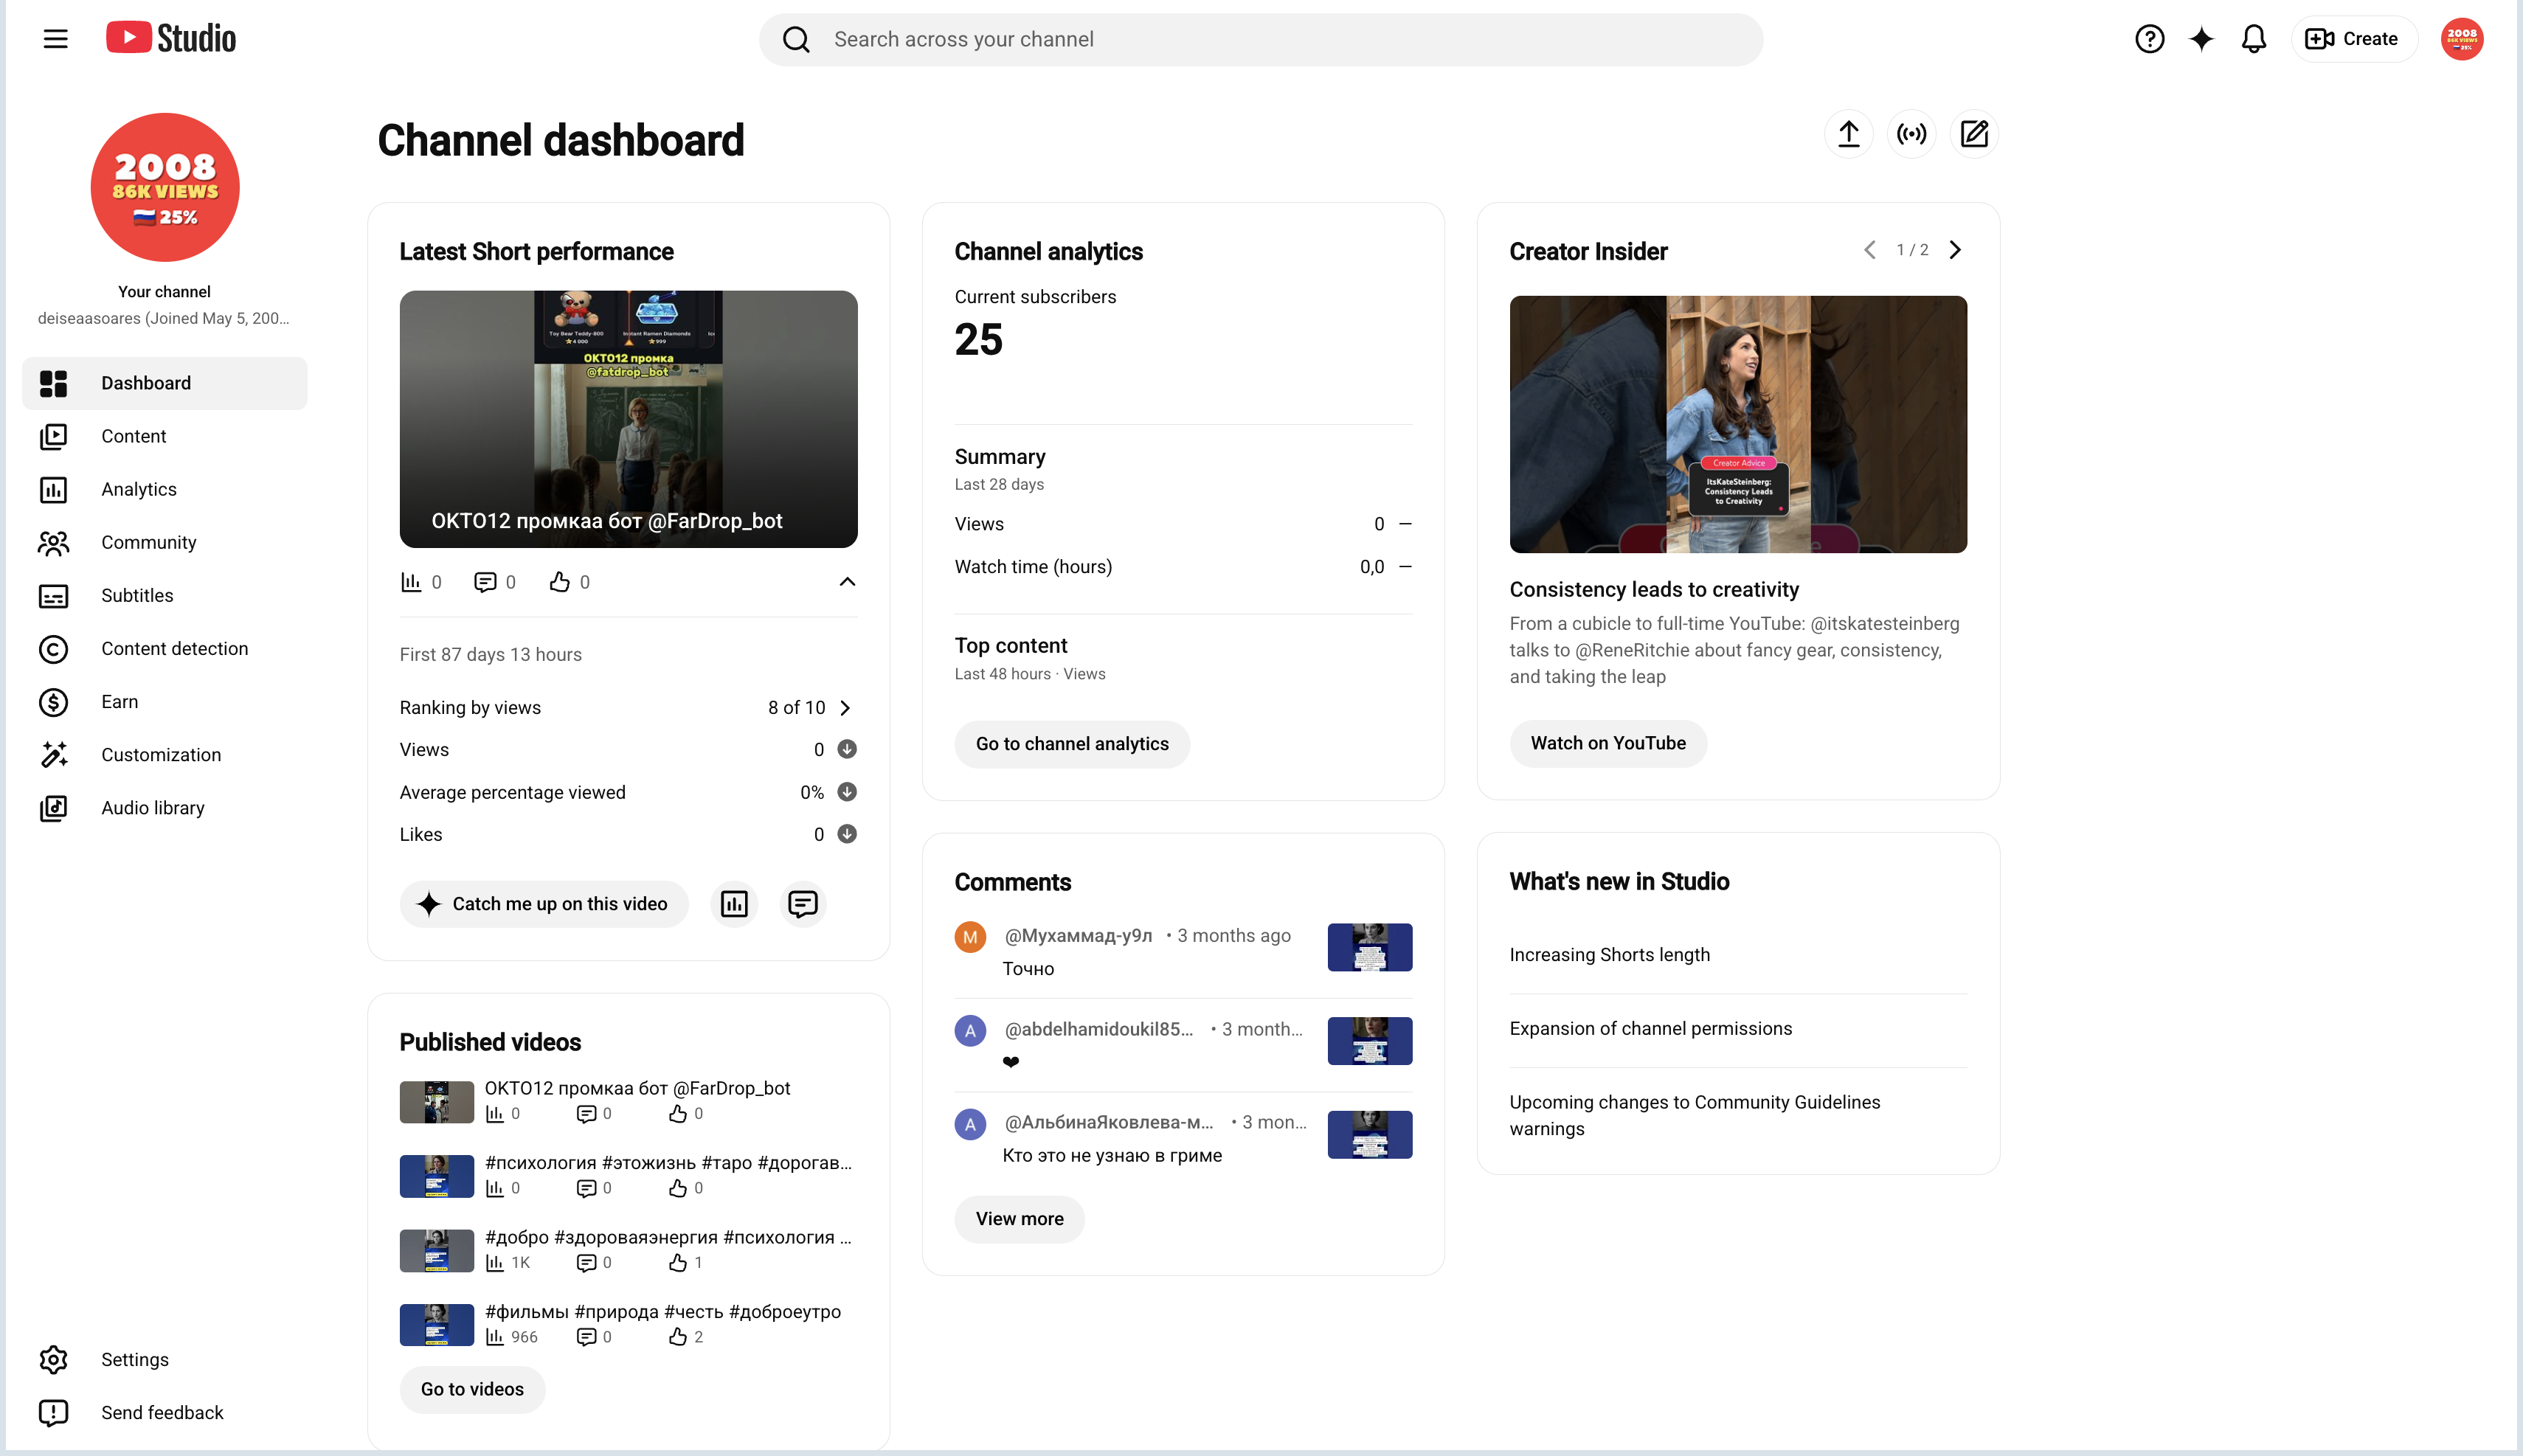2523x1456 pixels.
Task: Click the upload videos arrow icon
Action: [x=1848, y=134]
